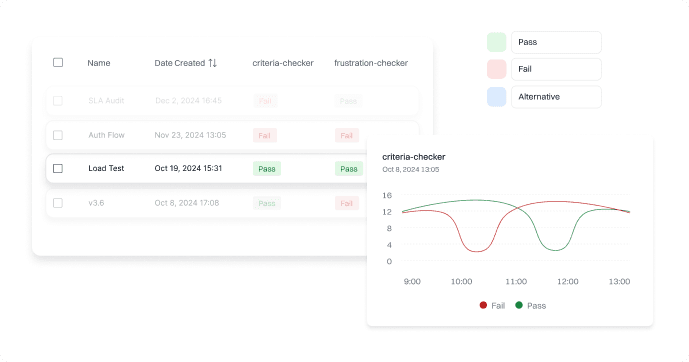Select the blue Alternative color swatch
Image resolution: width=689 pixels, height=362 pixels.
(497, 97)
